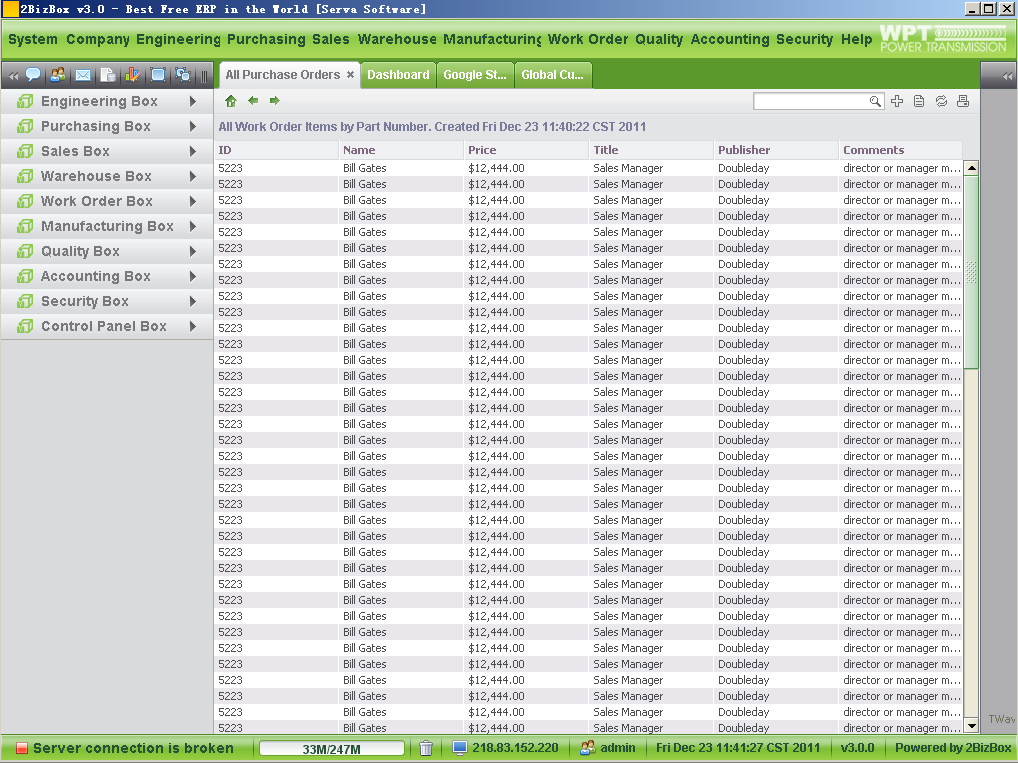
Task: Click the chat bubble icon in sidebar toolbar
Action: point(33,75)
